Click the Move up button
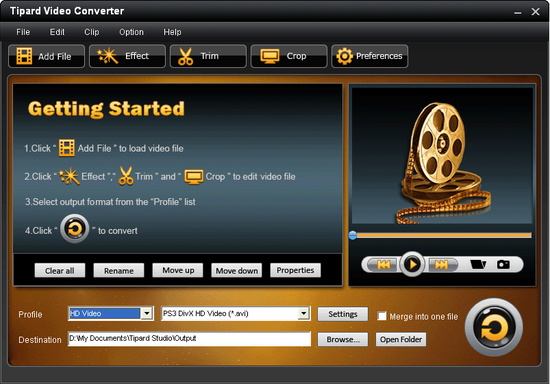 (x=178, y=270)
